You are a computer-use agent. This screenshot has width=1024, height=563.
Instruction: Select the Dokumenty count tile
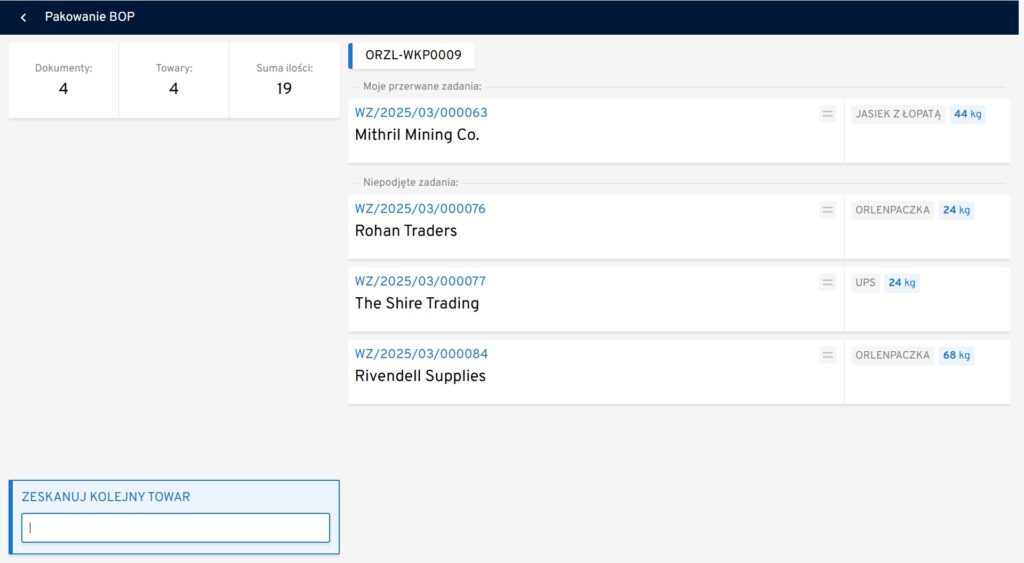click(x=64, y=80)
